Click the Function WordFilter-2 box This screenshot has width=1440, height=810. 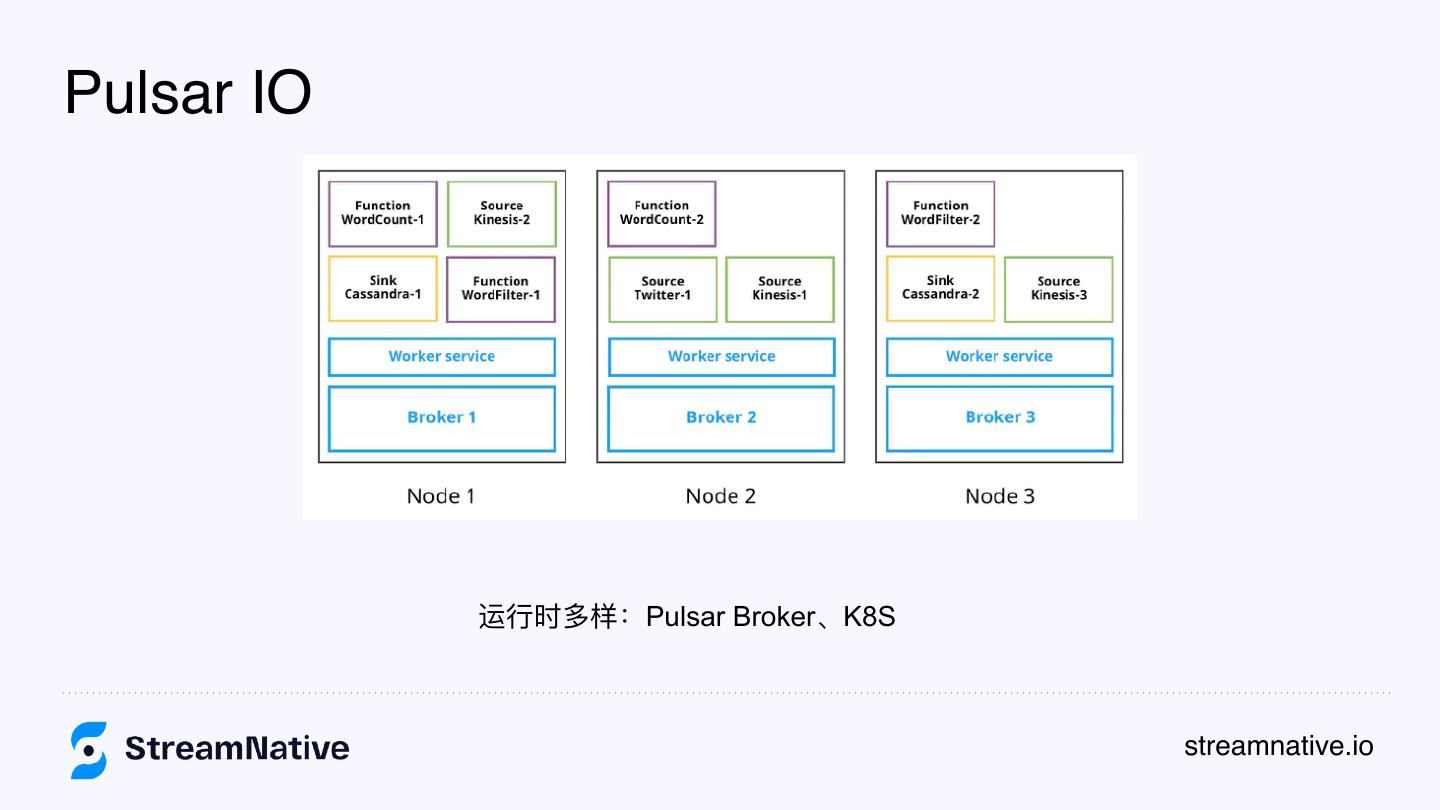(x=941, y=213)
